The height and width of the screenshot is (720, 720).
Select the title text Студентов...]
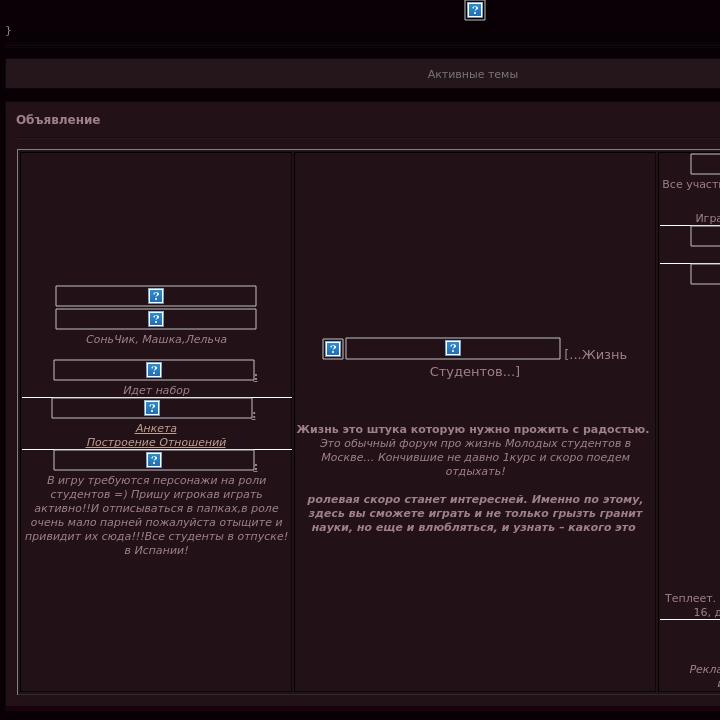tap(475, 371)
